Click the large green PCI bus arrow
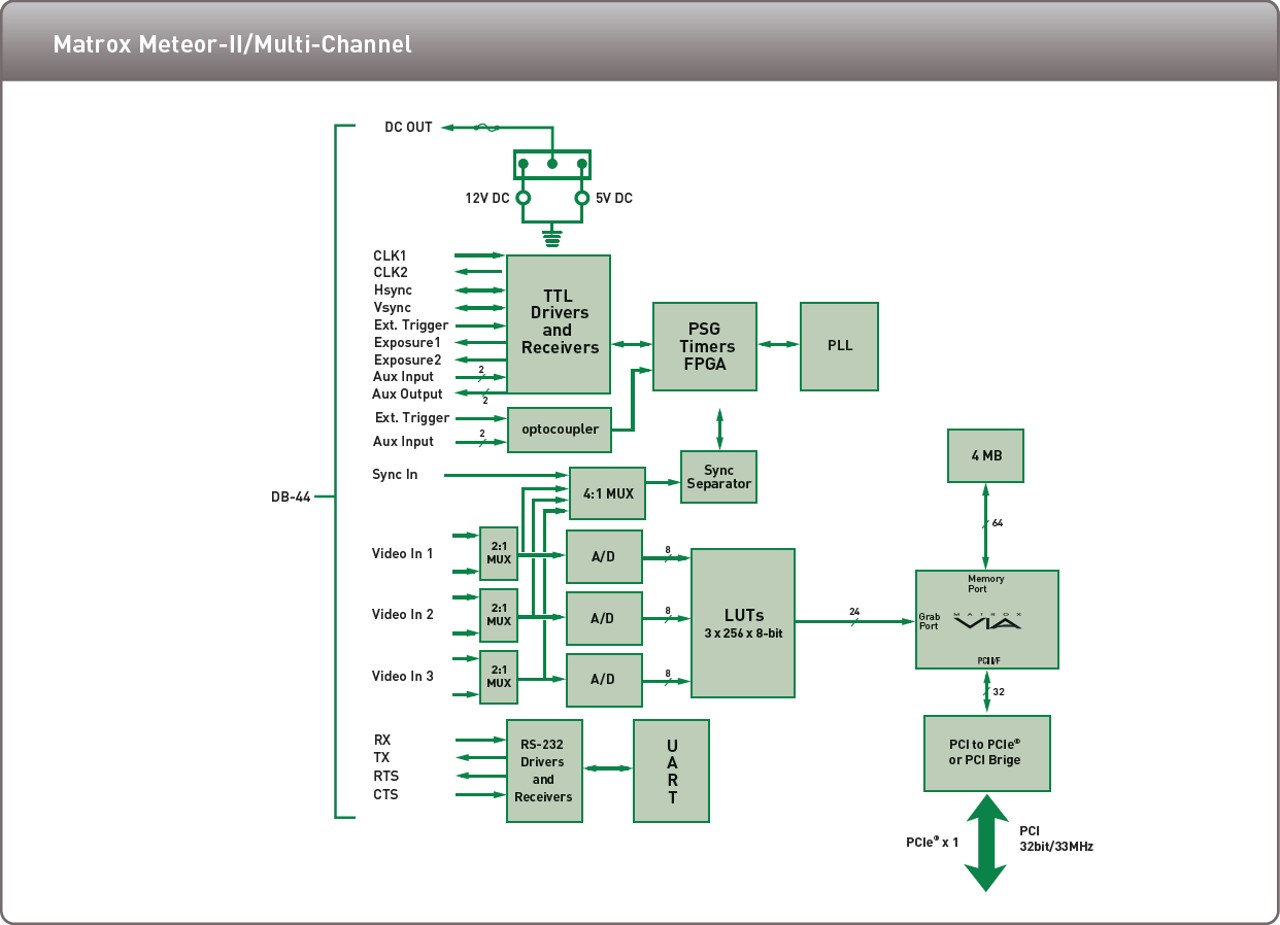This screenshot has width=1280, height=925. pyautogui.click(x=986, y=842)
